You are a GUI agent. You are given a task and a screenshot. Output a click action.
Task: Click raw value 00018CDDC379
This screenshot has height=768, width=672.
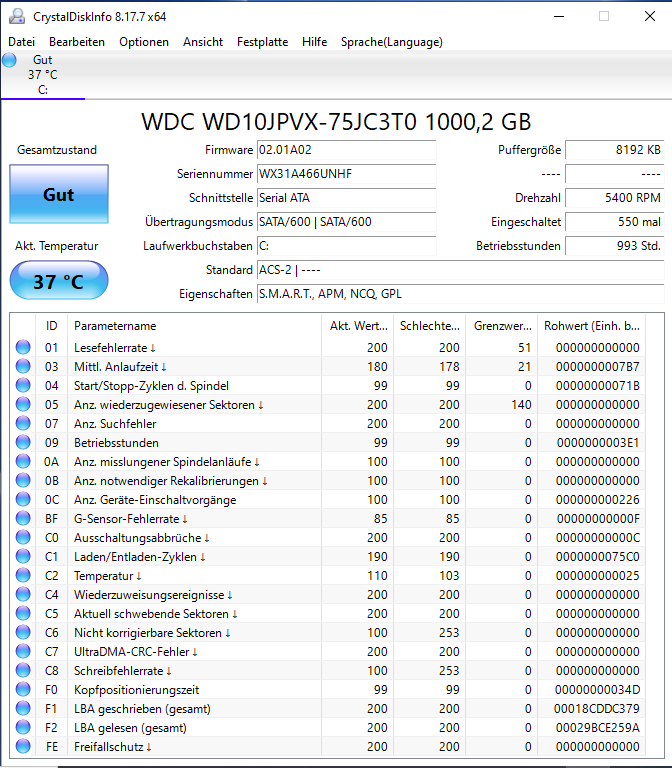click(x=597, y=709)
